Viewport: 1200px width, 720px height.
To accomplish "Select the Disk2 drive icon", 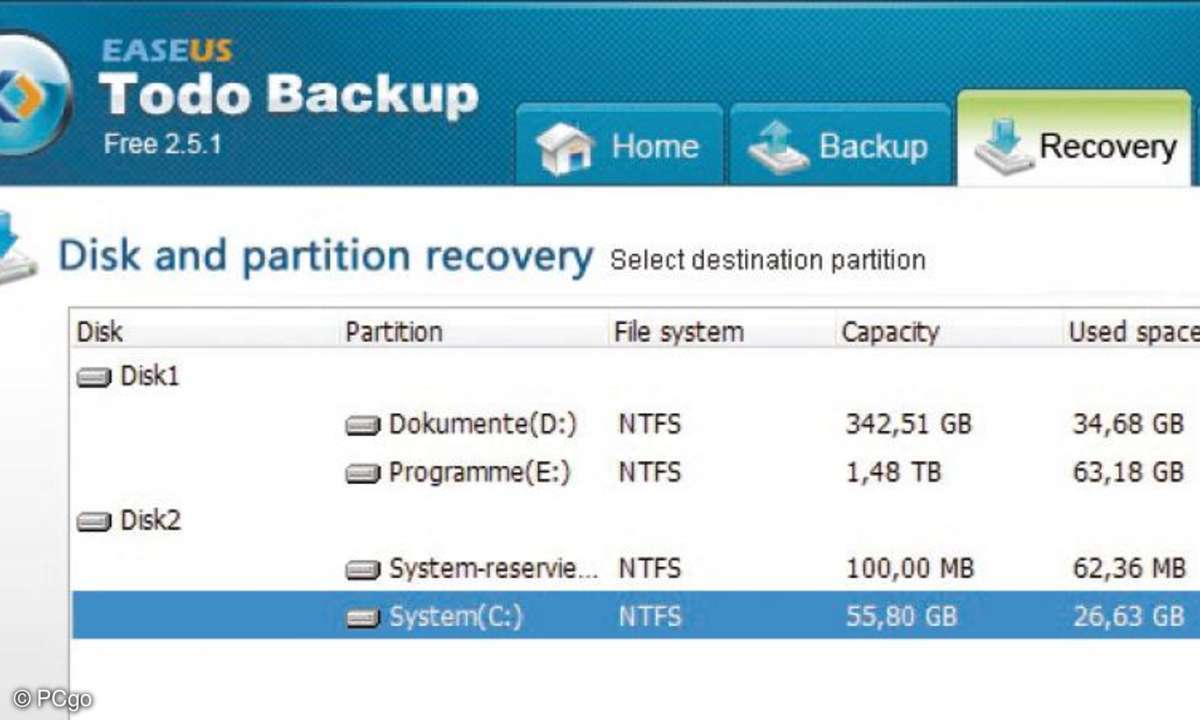I will coord(95,522).
